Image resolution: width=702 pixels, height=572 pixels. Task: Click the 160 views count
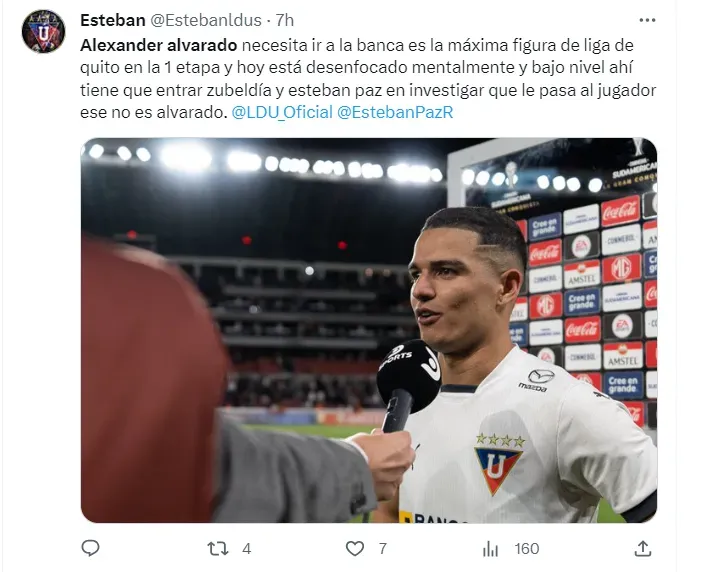point(526,549)
